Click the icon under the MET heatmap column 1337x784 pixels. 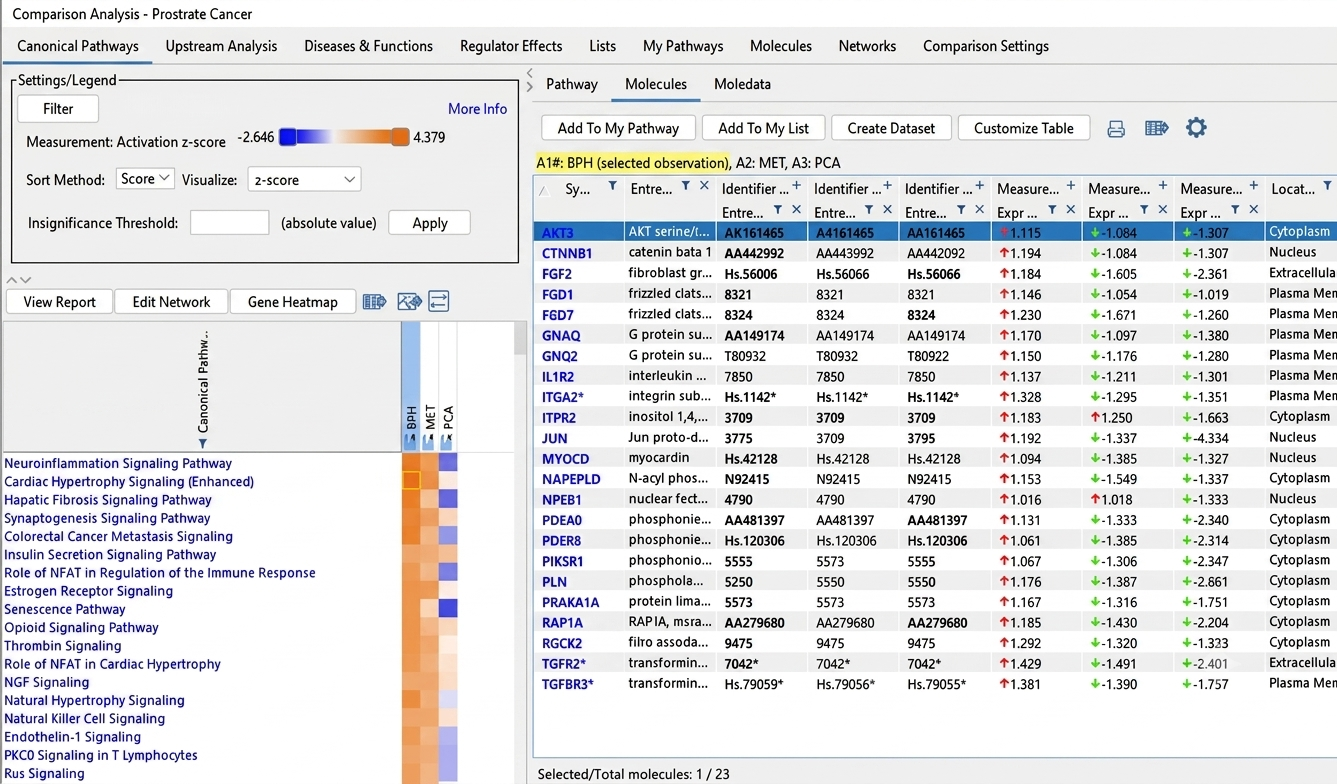tap(430, 441)
